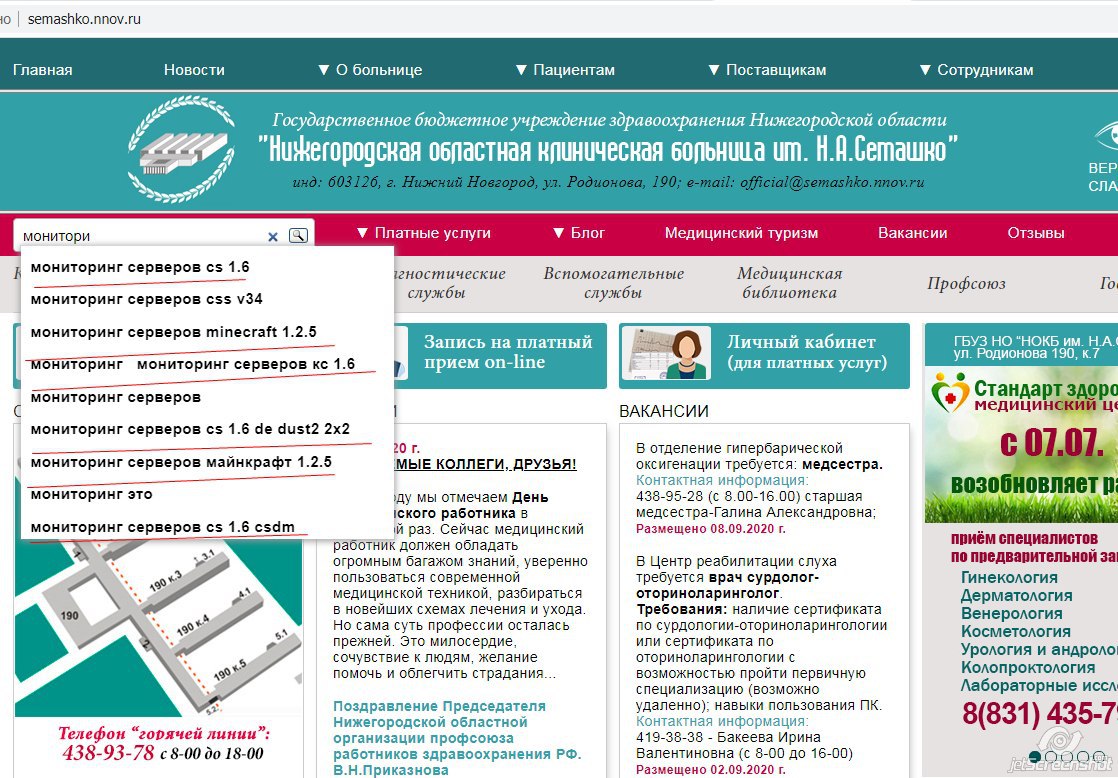Click the semashko.nnov.ru address bar URL
This screenshot has width=1118, height=778.
click(84, 19)
